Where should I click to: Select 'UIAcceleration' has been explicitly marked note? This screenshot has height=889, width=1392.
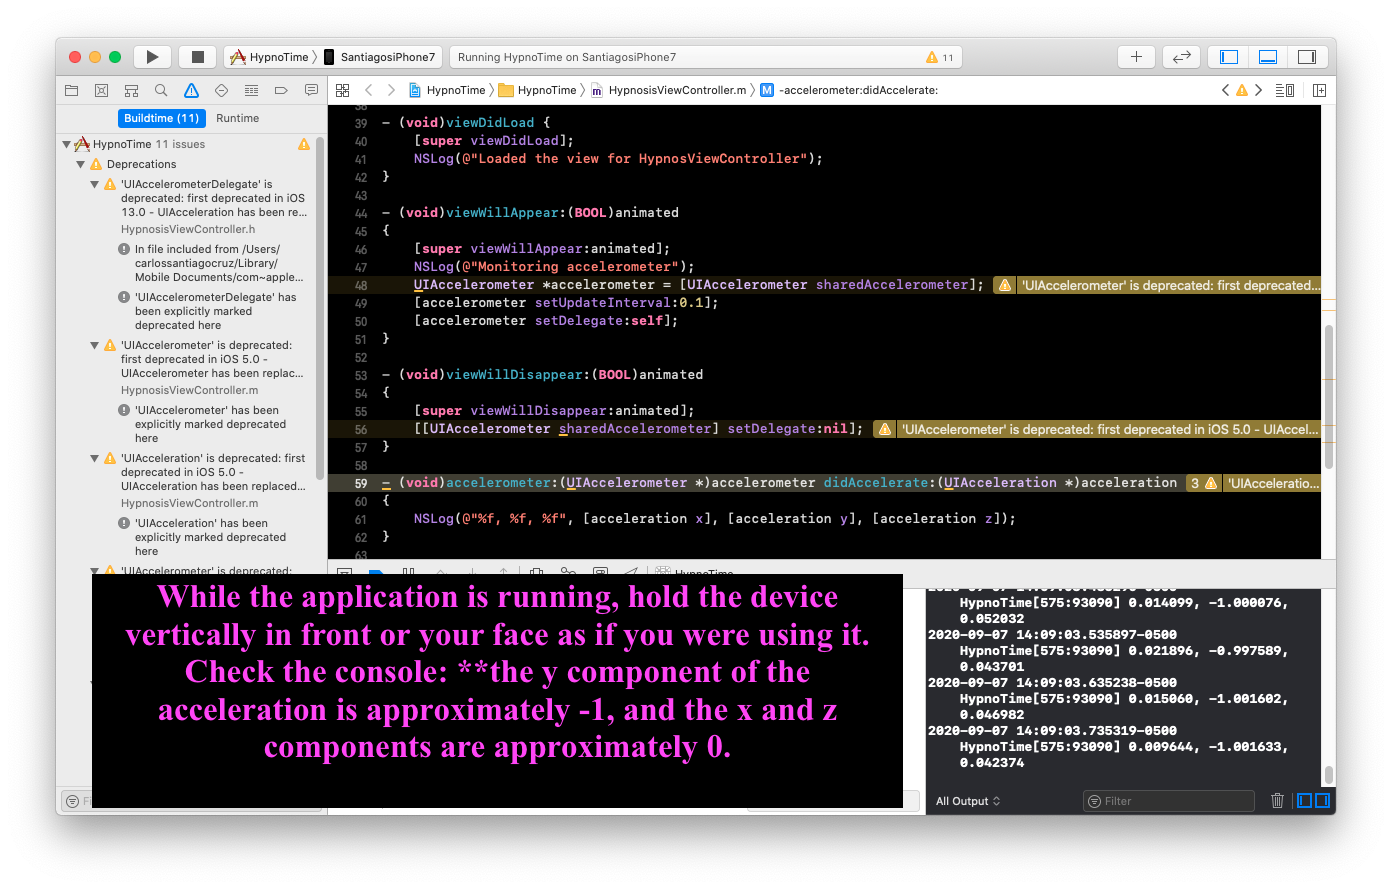click(x=203, y=537)
